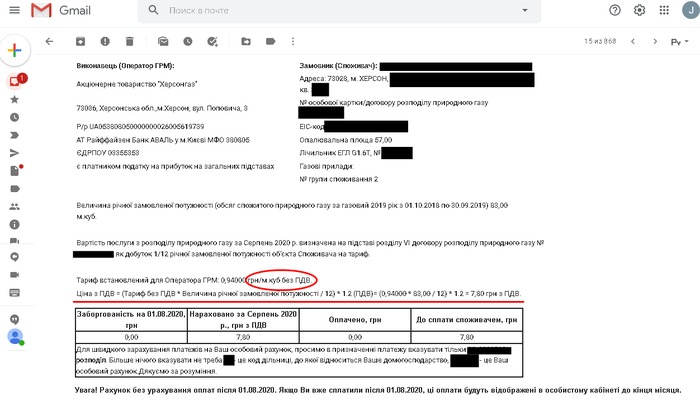Archive this email
Screen dimensions: 700x401
coord(80,42)
